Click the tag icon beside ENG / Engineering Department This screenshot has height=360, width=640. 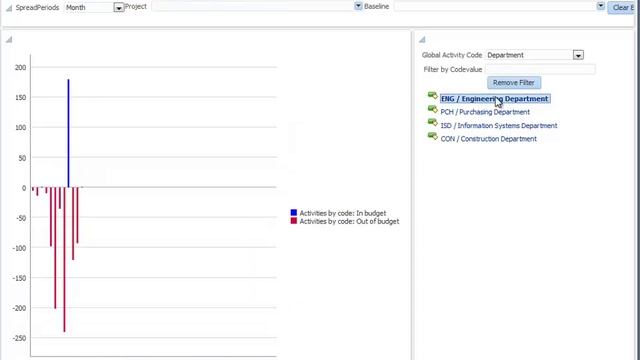pos(432,96)
